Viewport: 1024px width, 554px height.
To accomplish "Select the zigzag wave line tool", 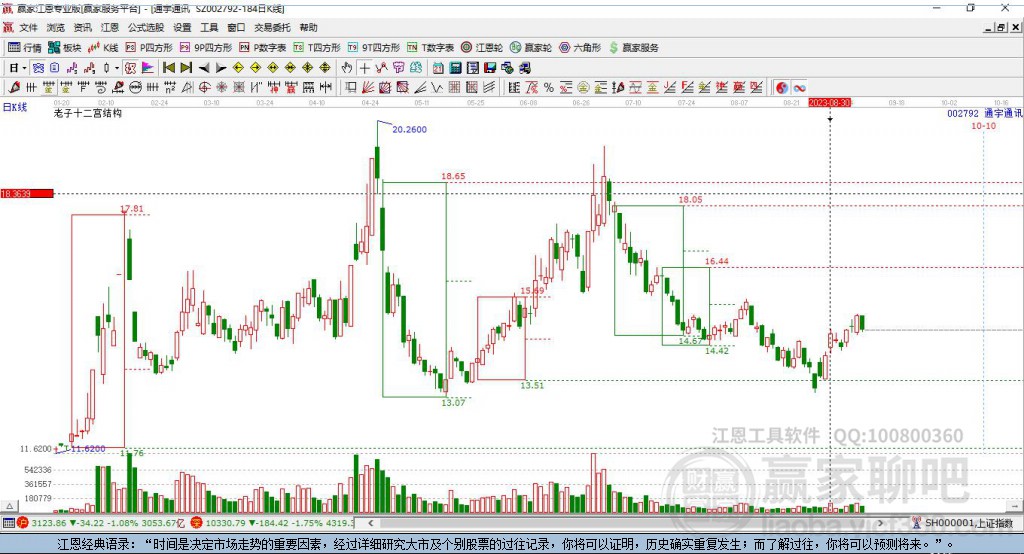I will click(x=436, y=88).
